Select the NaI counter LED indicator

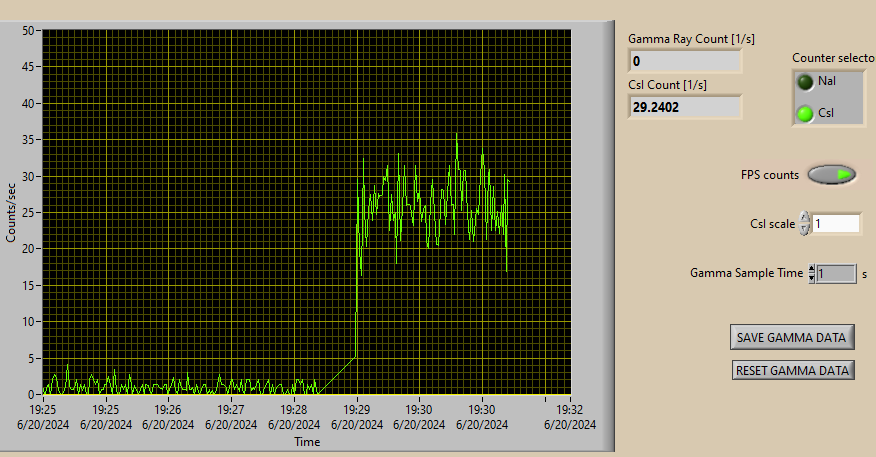click(x=805, y=82)
